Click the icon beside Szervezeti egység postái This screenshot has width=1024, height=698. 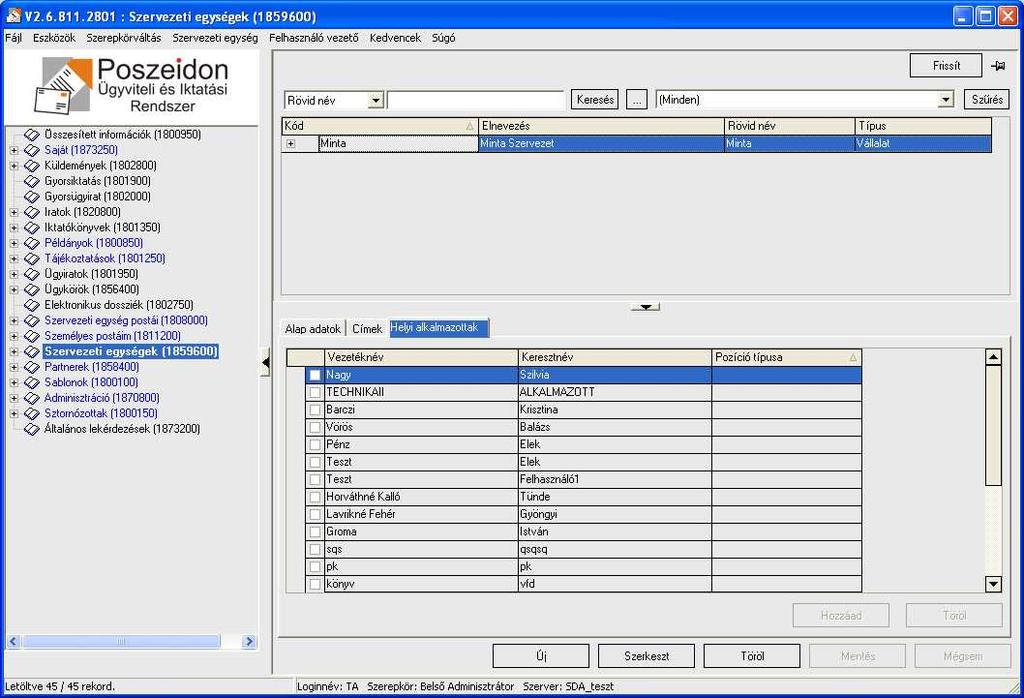click(x=32, y=321)
